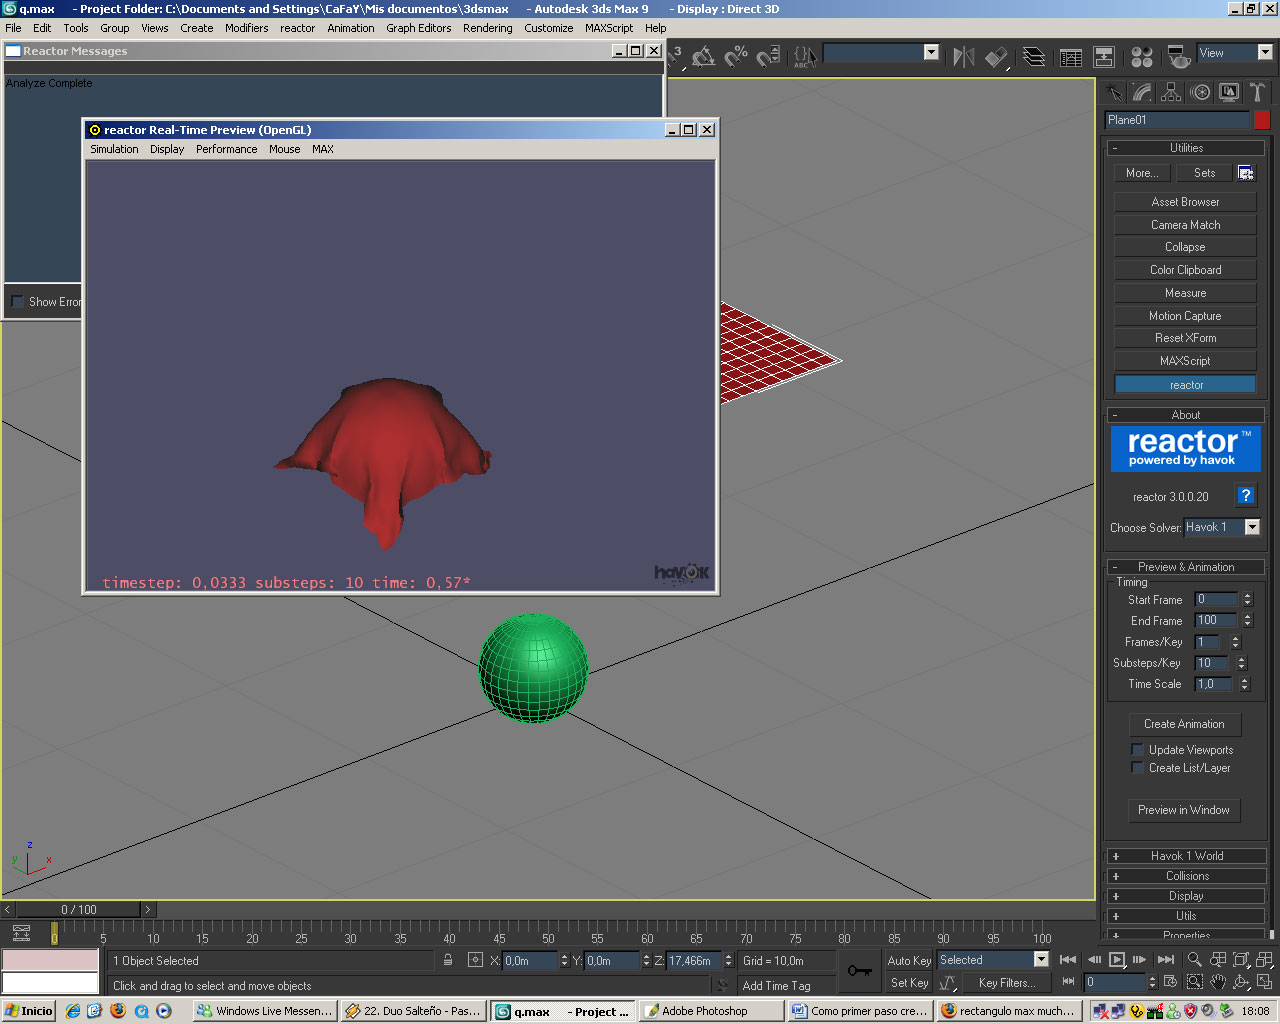Click the Mirror tool icon
1280x1024 pixels.
pyautogui.click(x=964, y=57)
